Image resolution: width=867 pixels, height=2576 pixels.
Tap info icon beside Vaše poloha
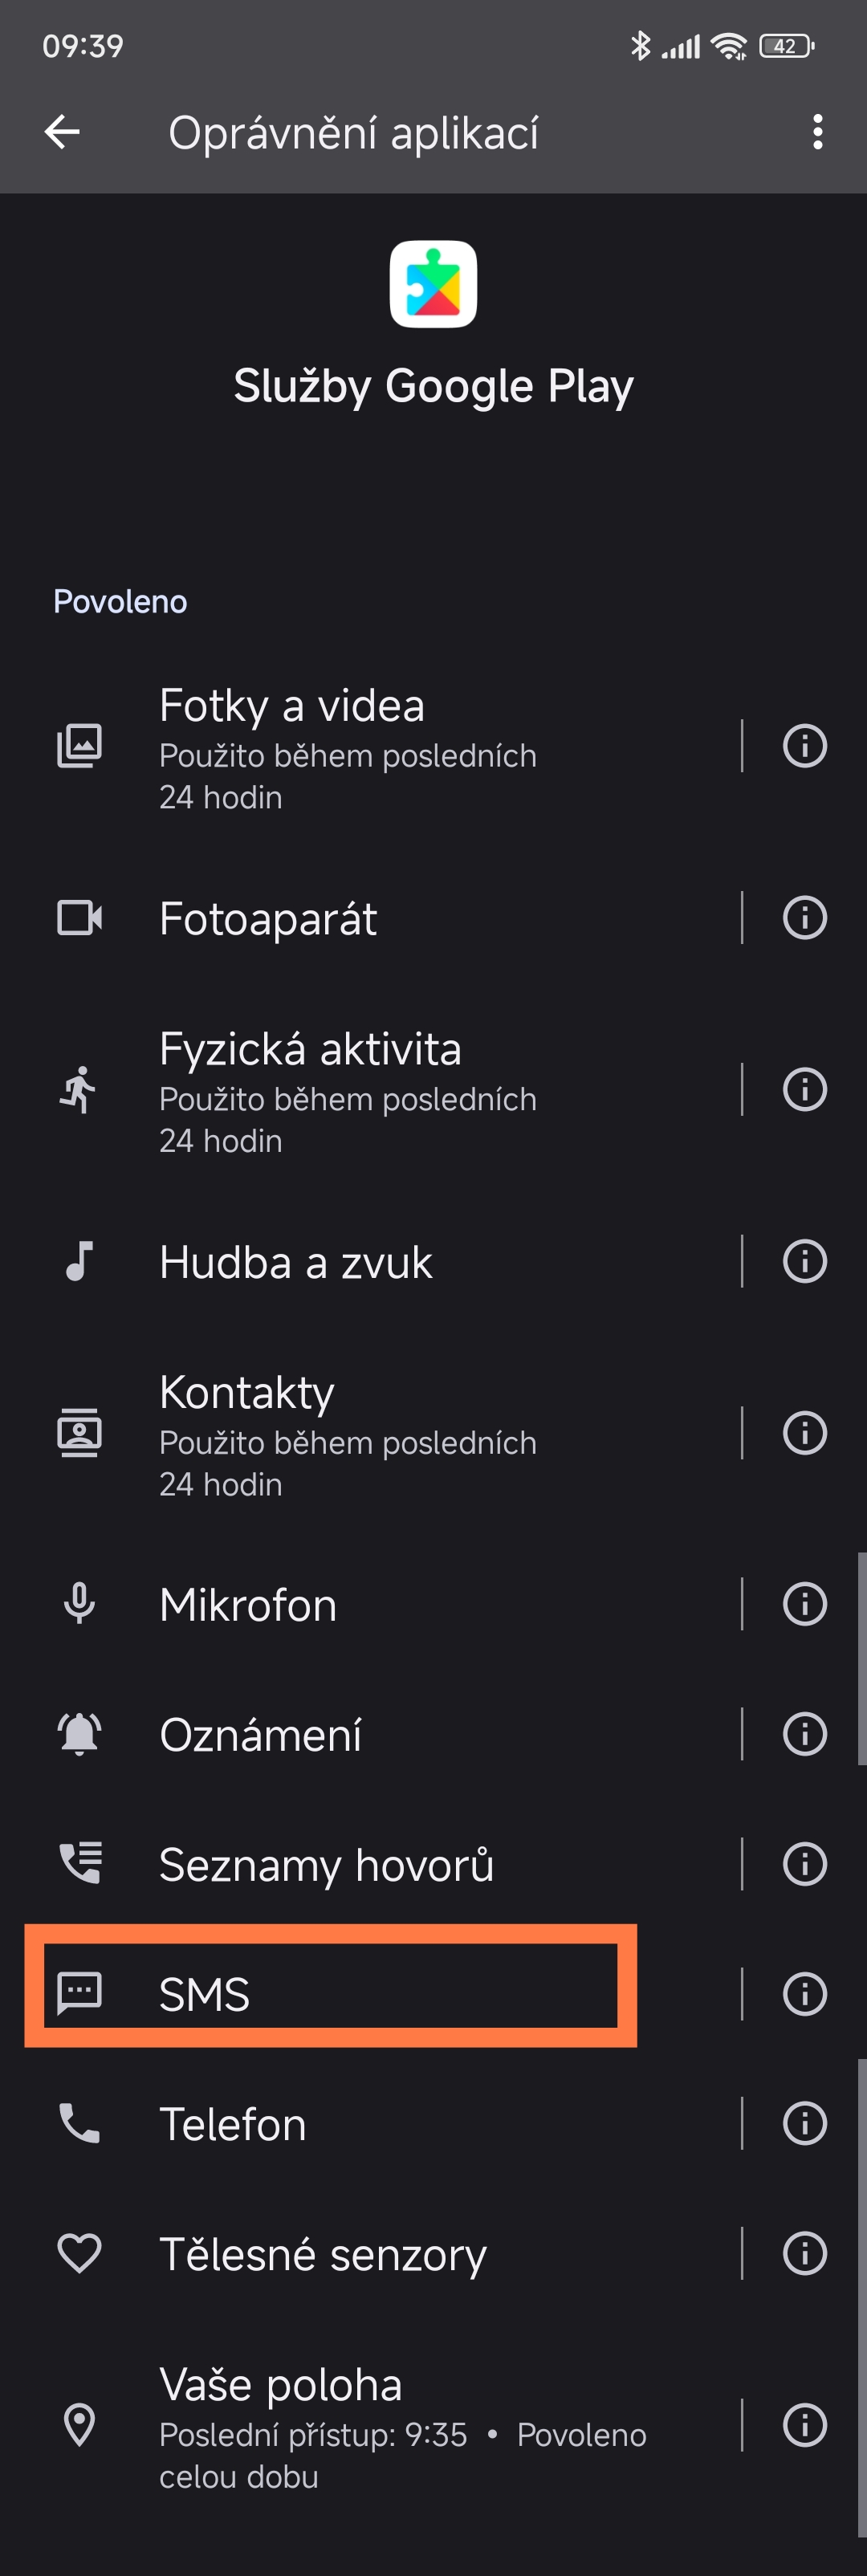804,2425
